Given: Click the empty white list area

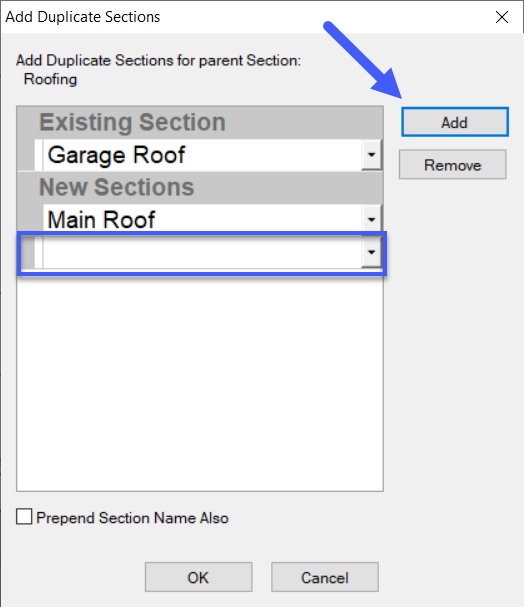Looking at the screenshot, I should 200,381.
